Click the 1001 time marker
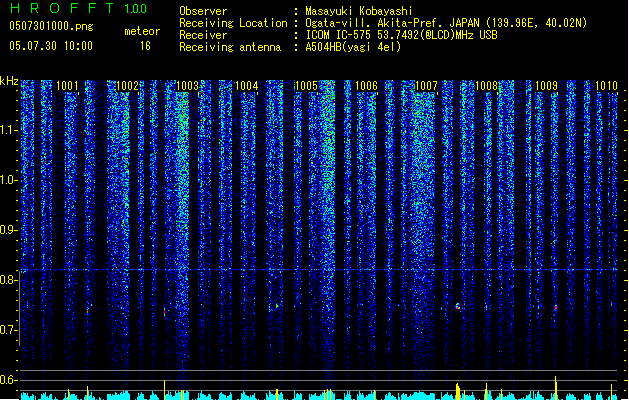Screen dimensions: 629x400 pyautogui.click(x=67, y=86)
